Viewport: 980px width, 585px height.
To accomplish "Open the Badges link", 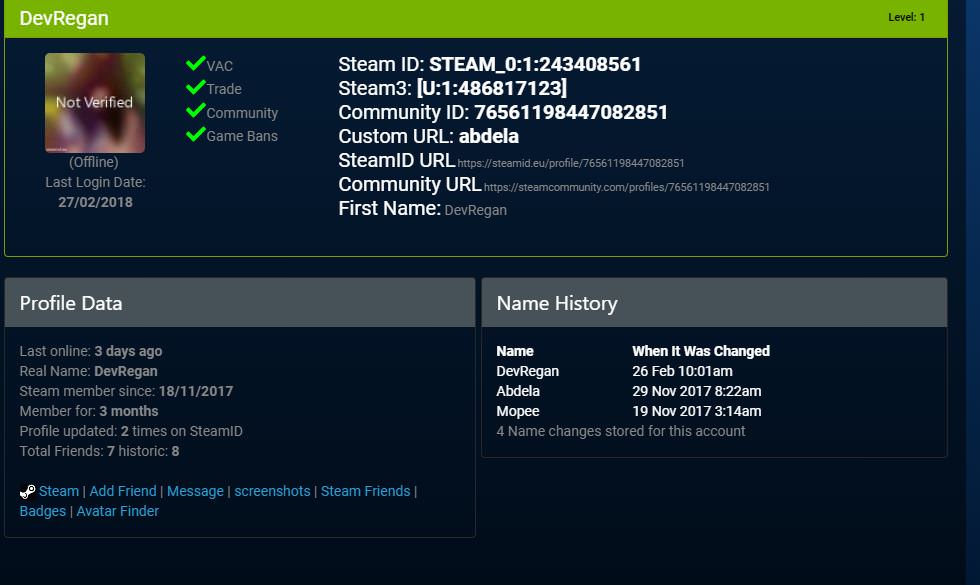I will tap(42, 511).
